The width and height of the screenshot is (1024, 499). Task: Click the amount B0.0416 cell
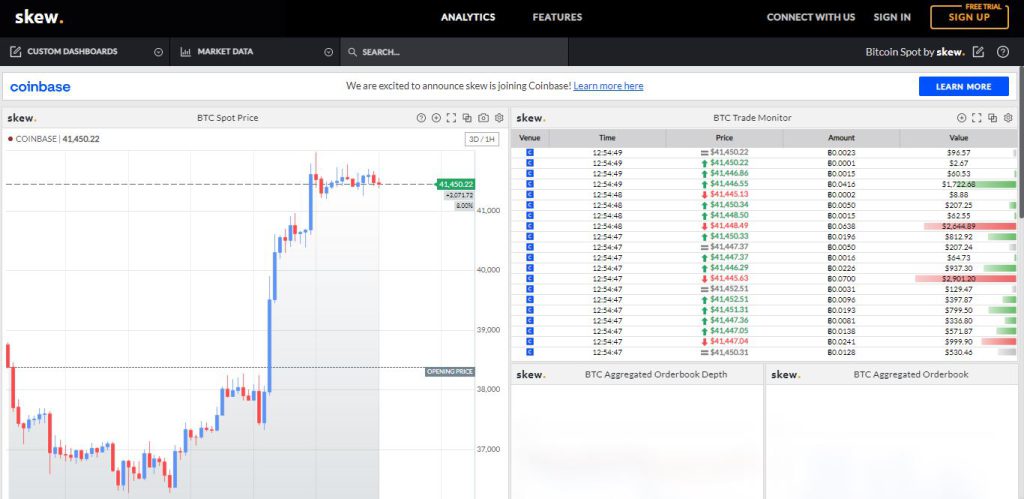tap(841, 184)
